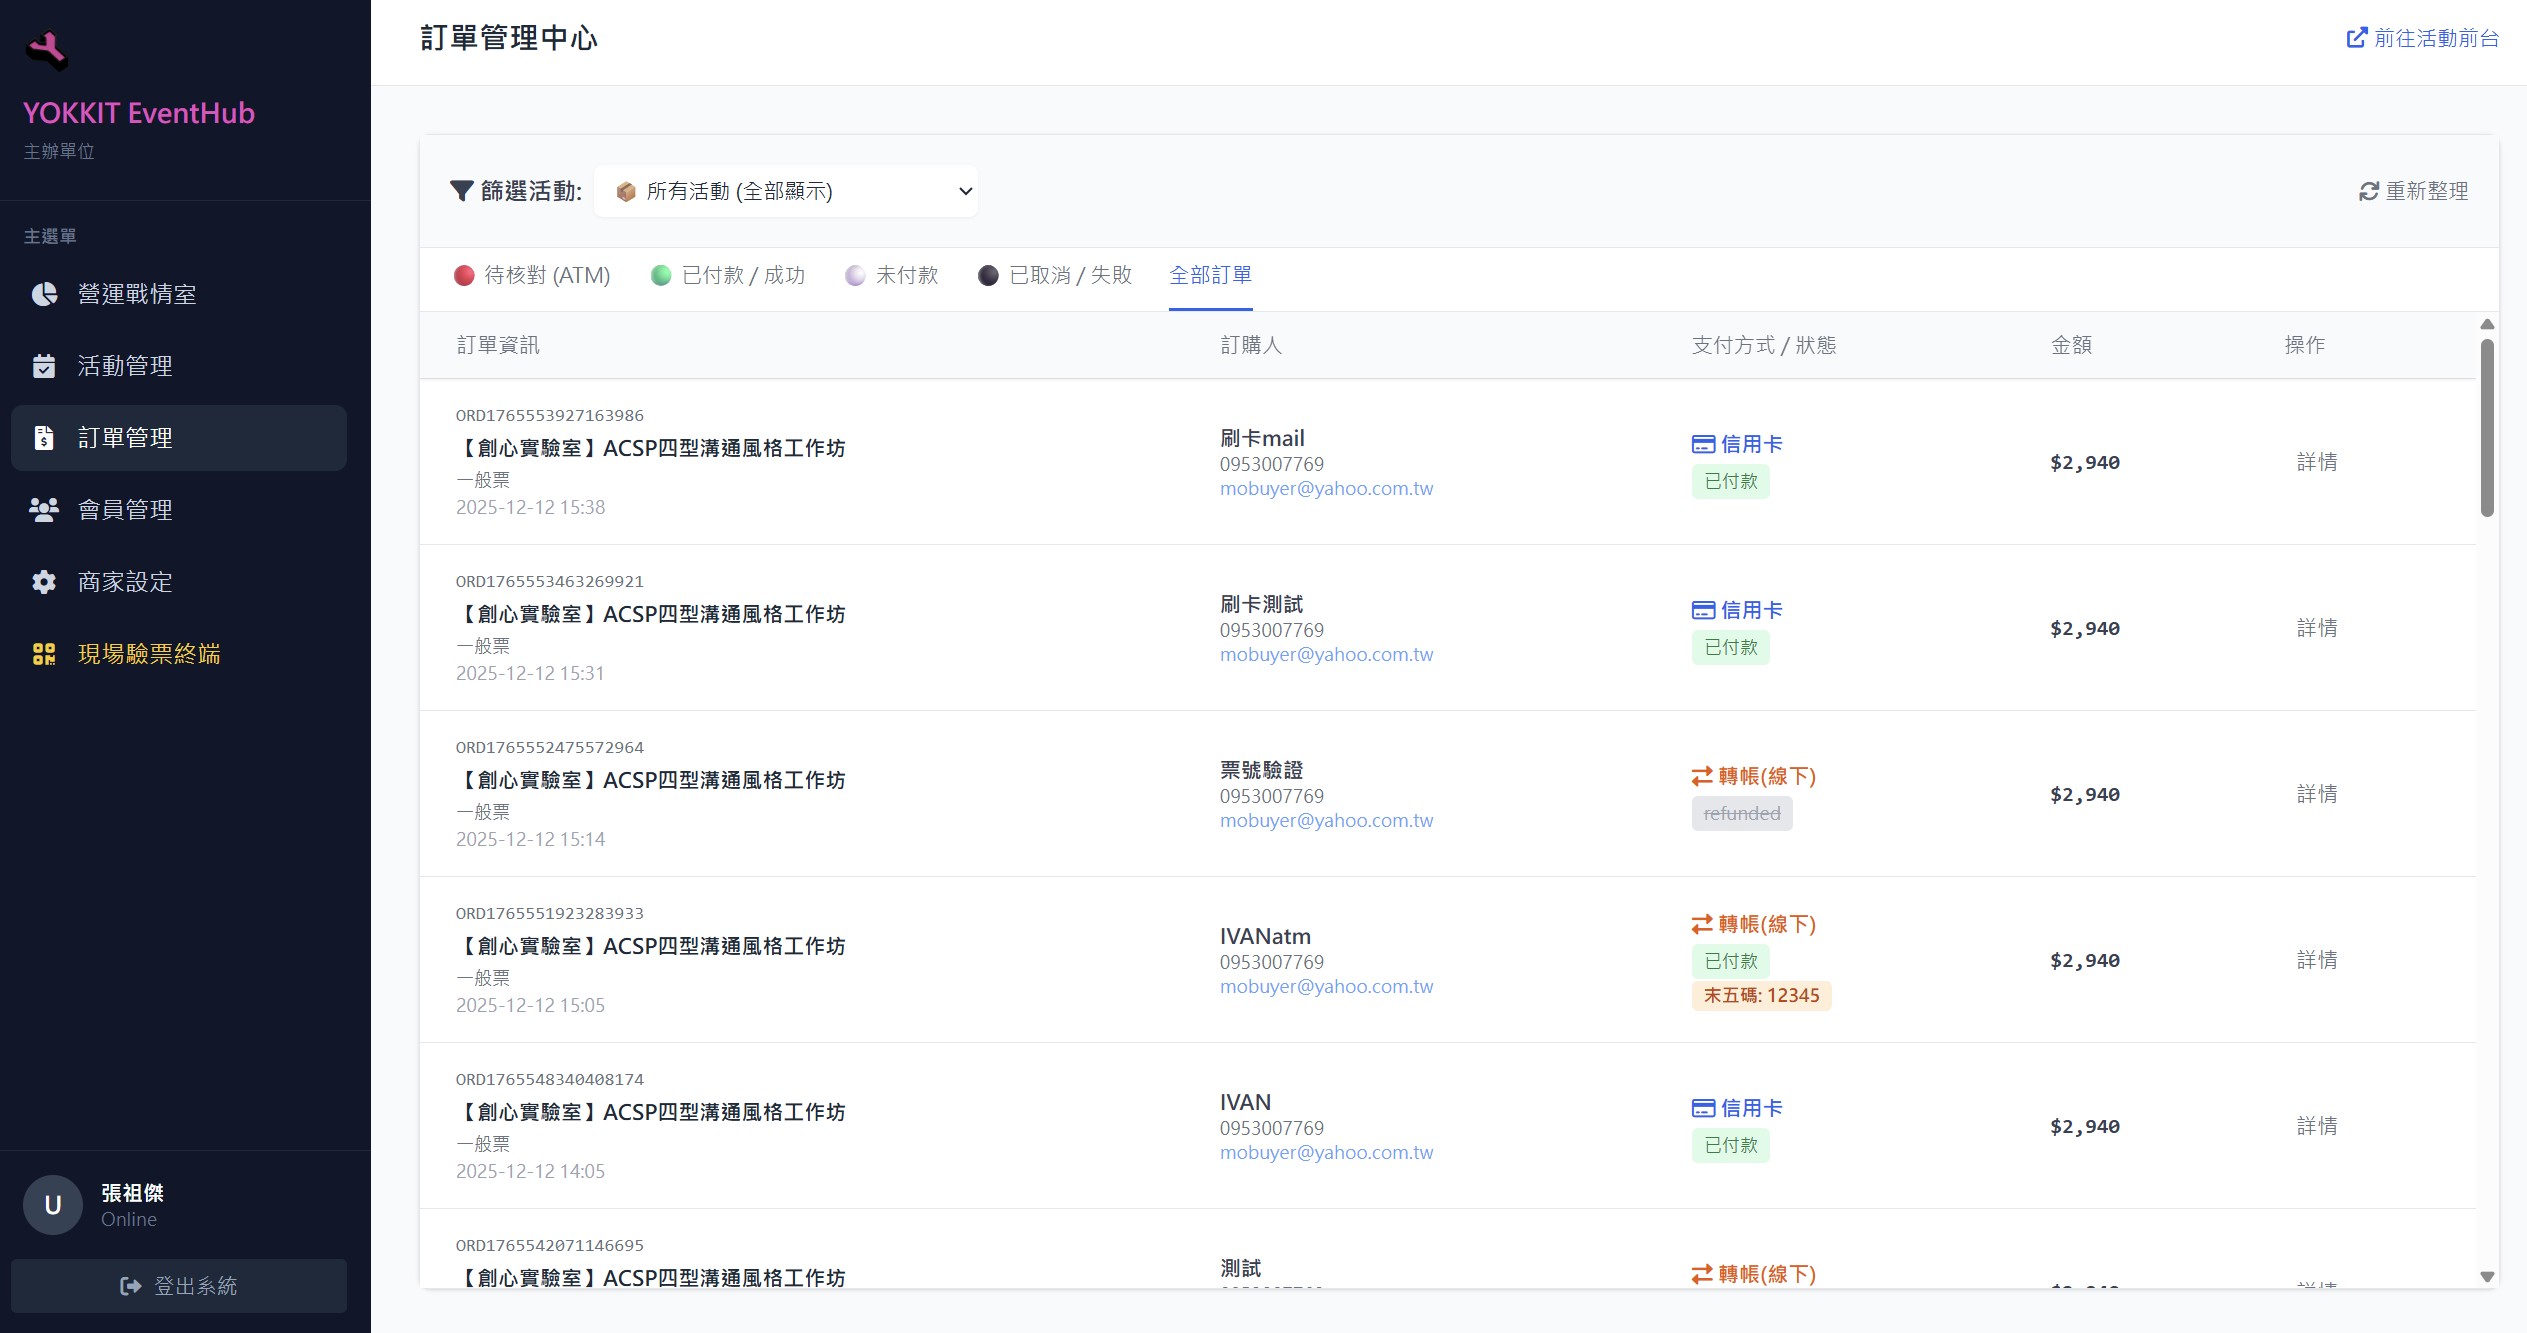Select the 訂單管理 document icon
The width and height of the screenshot is (2527, 1333).
pyautogui.click(x=44, y=437)
